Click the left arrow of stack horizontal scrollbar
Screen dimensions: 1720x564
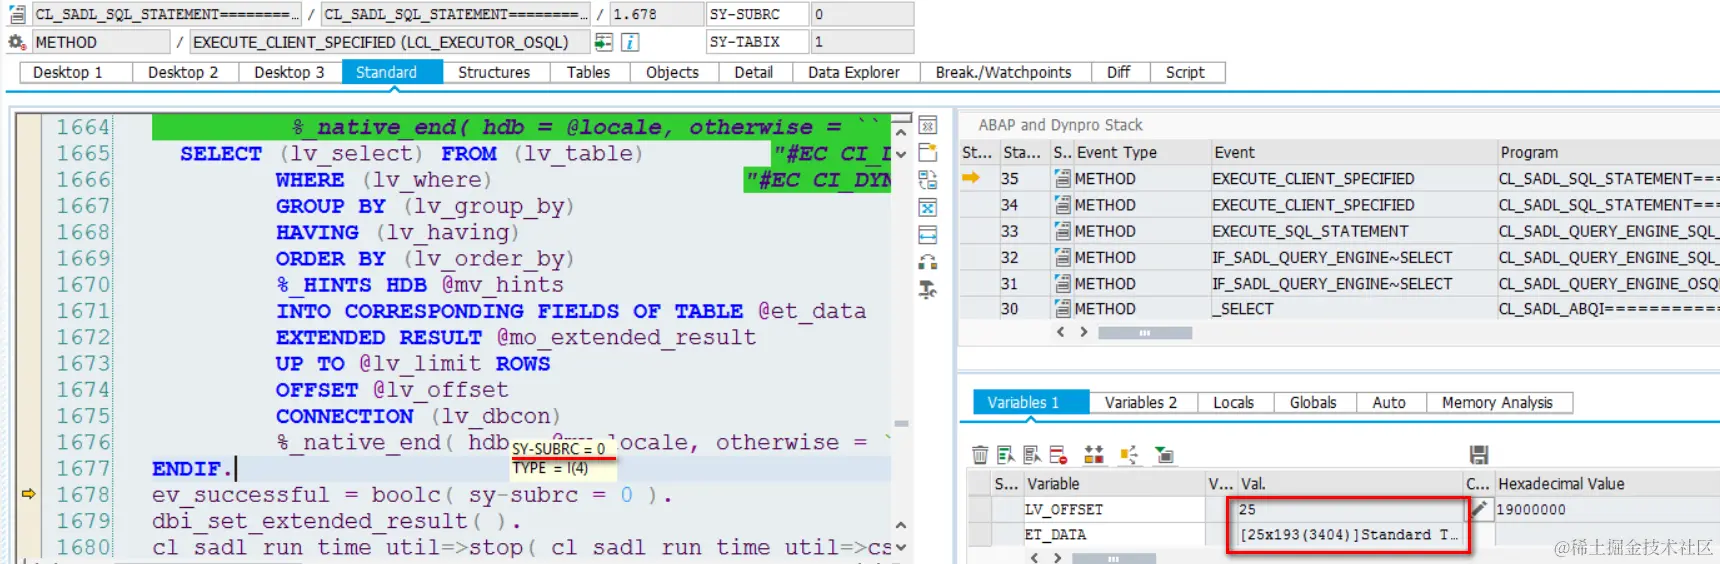(x=1061, y=332)
